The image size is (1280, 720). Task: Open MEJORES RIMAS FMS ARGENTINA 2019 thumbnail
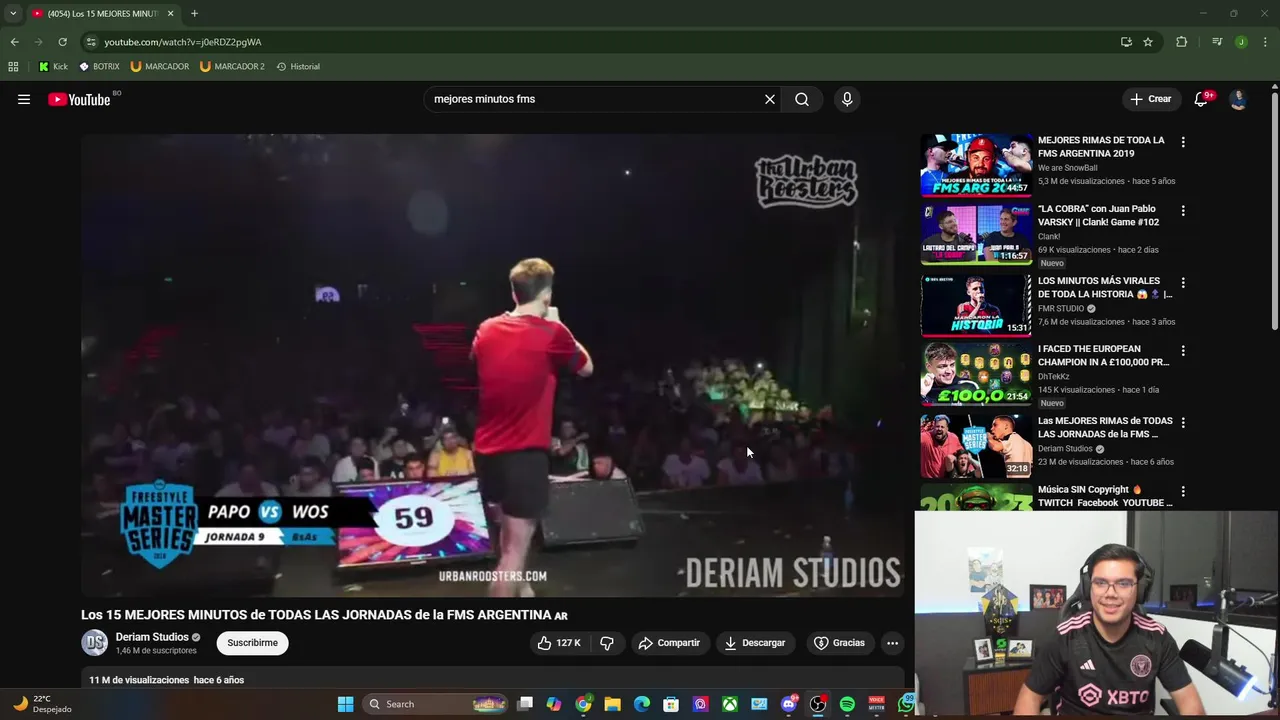[x=976, y=165]
